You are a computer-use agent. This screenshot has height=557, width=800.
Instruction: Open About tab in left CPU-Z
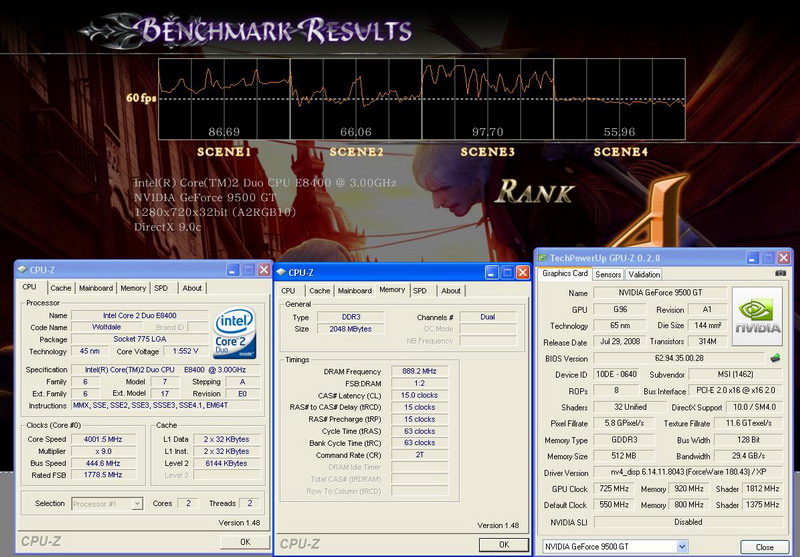[x=192, y=288]
